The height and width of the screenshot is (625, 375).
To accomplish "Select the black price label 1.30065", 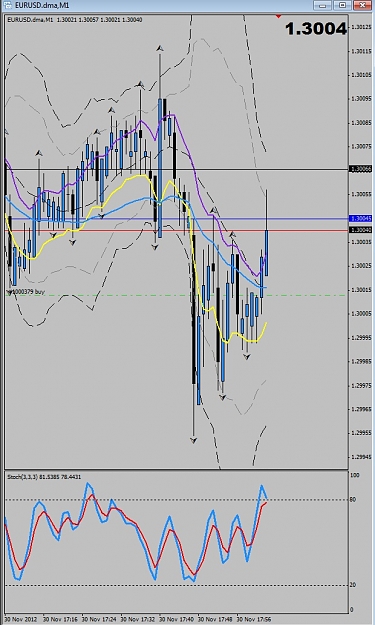I will (360, 169).
